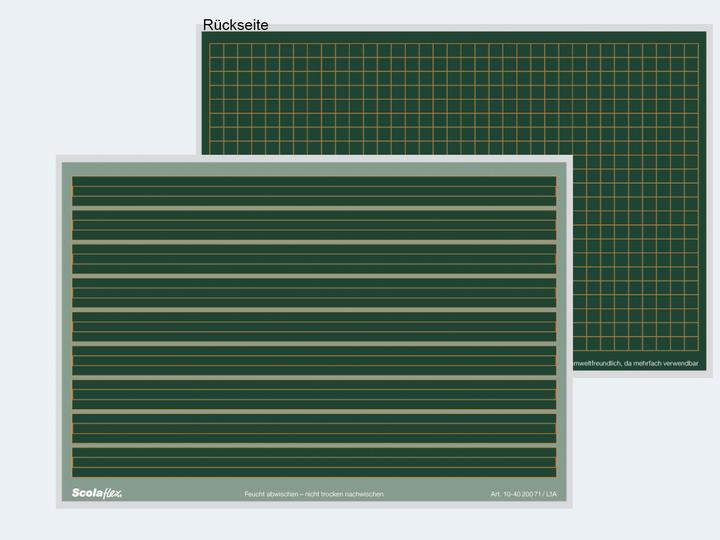The width and height of the screenshot is (720, 540).
Task: Click the Scolaflex logo on the front board
Action: (97, 493)
